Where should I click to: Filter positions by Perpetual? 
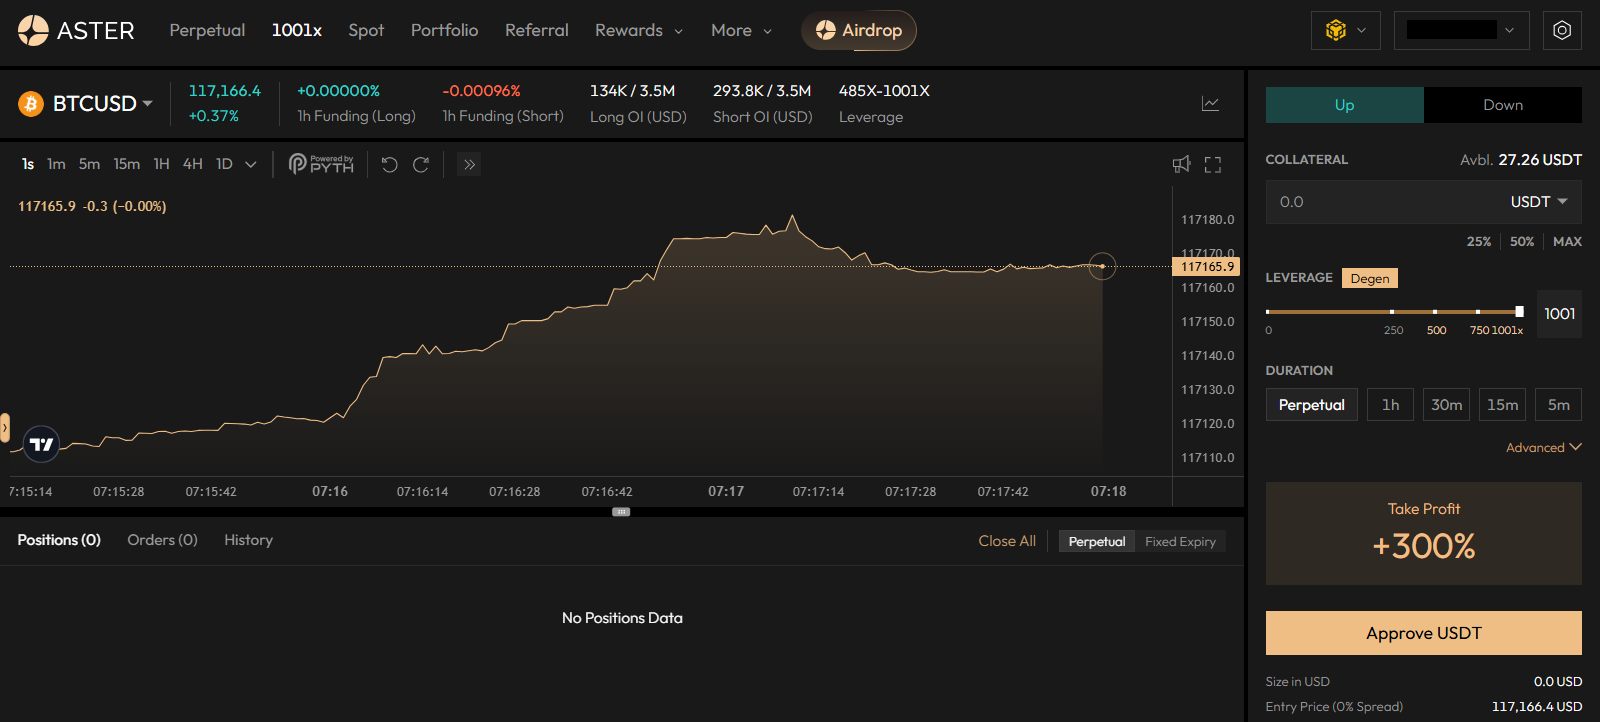coord(1097,542)
